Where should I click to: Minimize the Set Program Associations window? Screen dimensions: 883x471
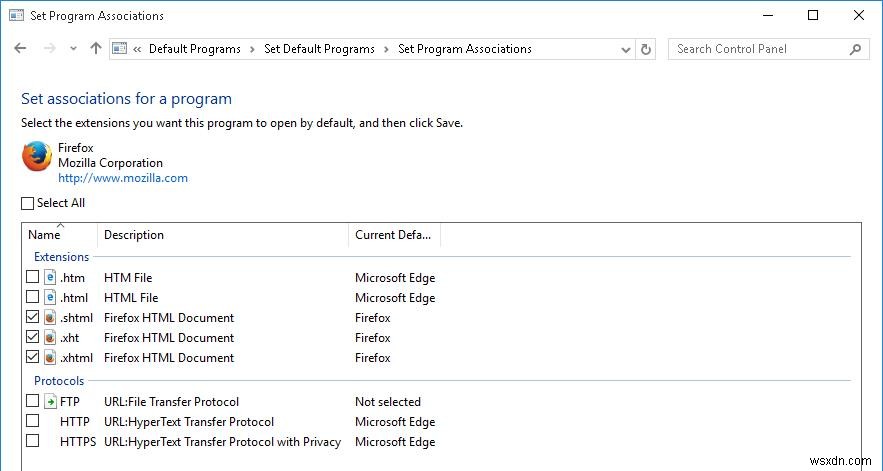click(767, 15)
